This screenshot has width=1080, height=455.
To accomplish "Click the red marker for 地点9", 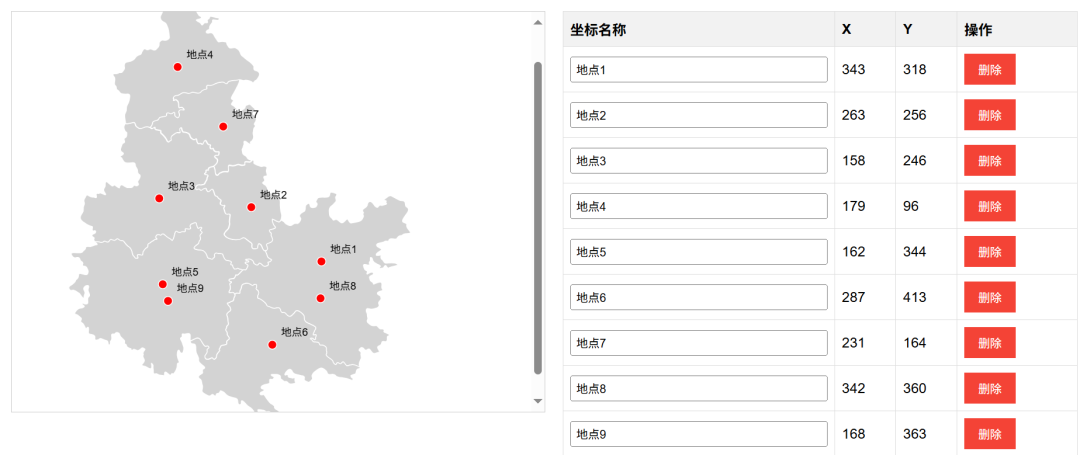I will (168, 301).
